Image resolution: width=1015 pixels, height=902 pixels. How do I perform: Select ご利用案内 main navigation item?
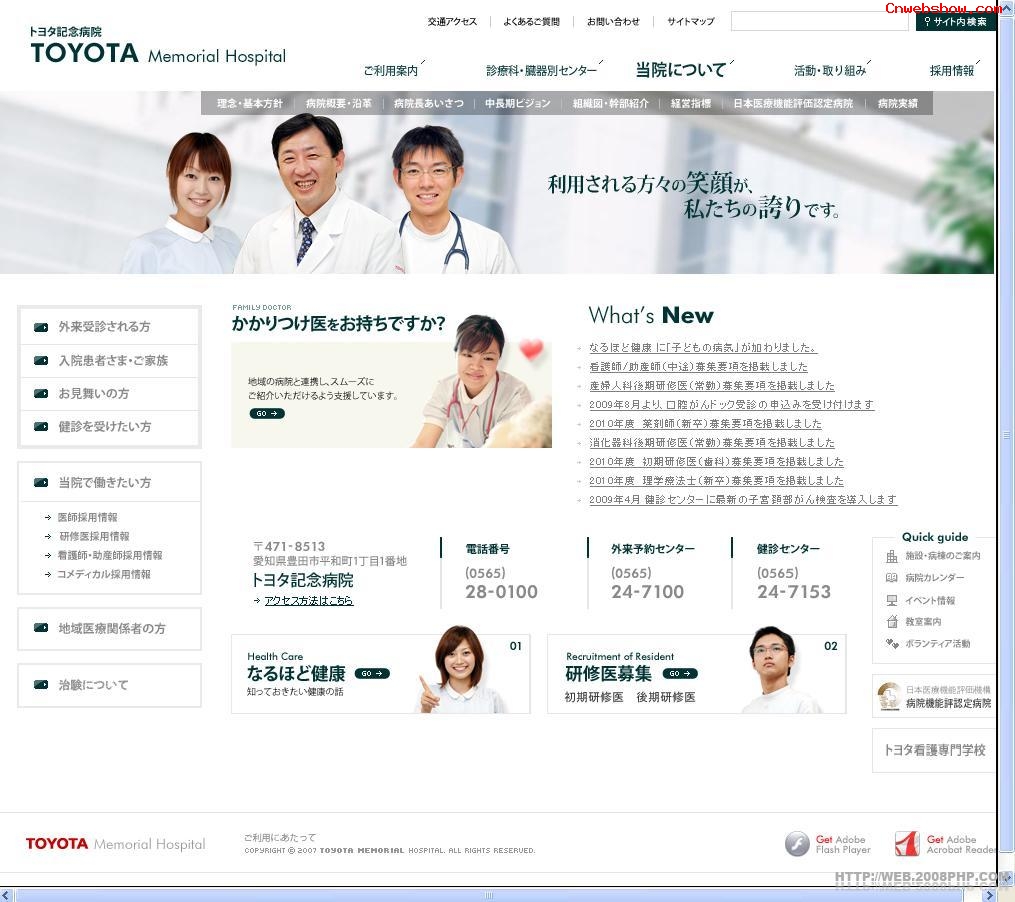[391, 70]
